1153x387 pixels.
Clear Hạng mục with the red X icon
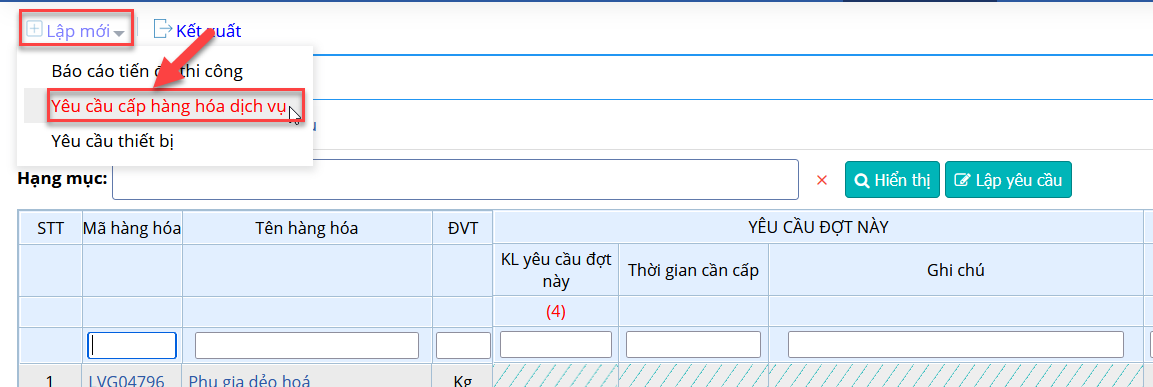[x=822, y=180]
